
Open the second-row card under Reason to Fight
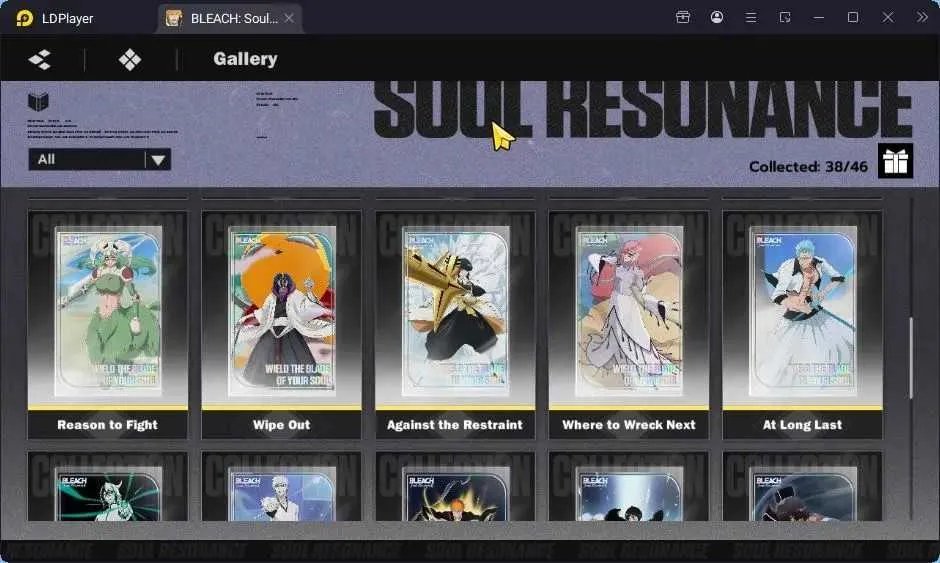(108, 487)
